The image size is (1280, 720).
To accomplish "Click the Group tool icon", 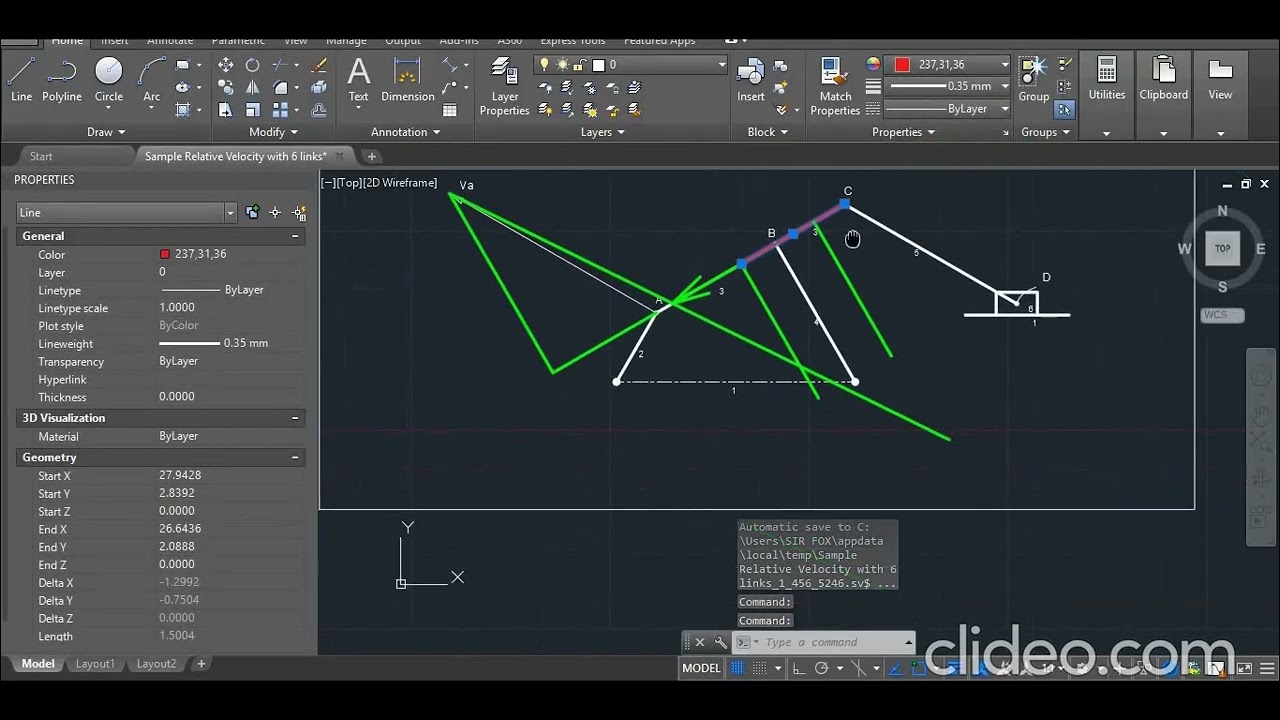I will coord(1033,79).
